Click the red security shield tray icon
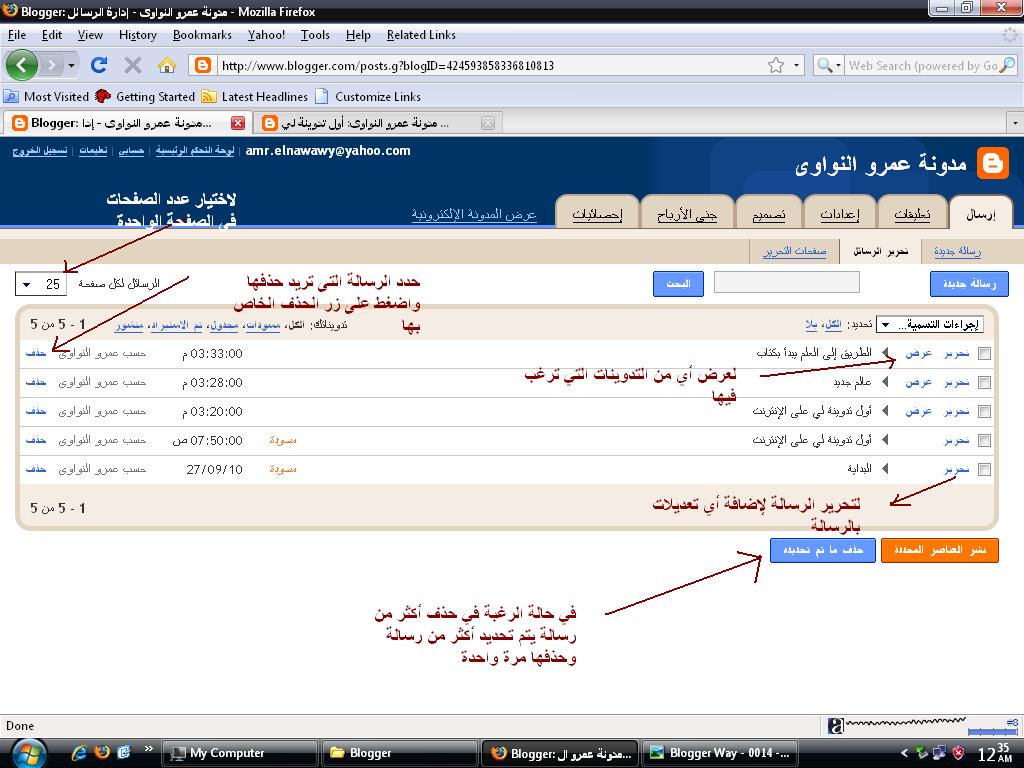1024x768 pixels. pos(959,753)
